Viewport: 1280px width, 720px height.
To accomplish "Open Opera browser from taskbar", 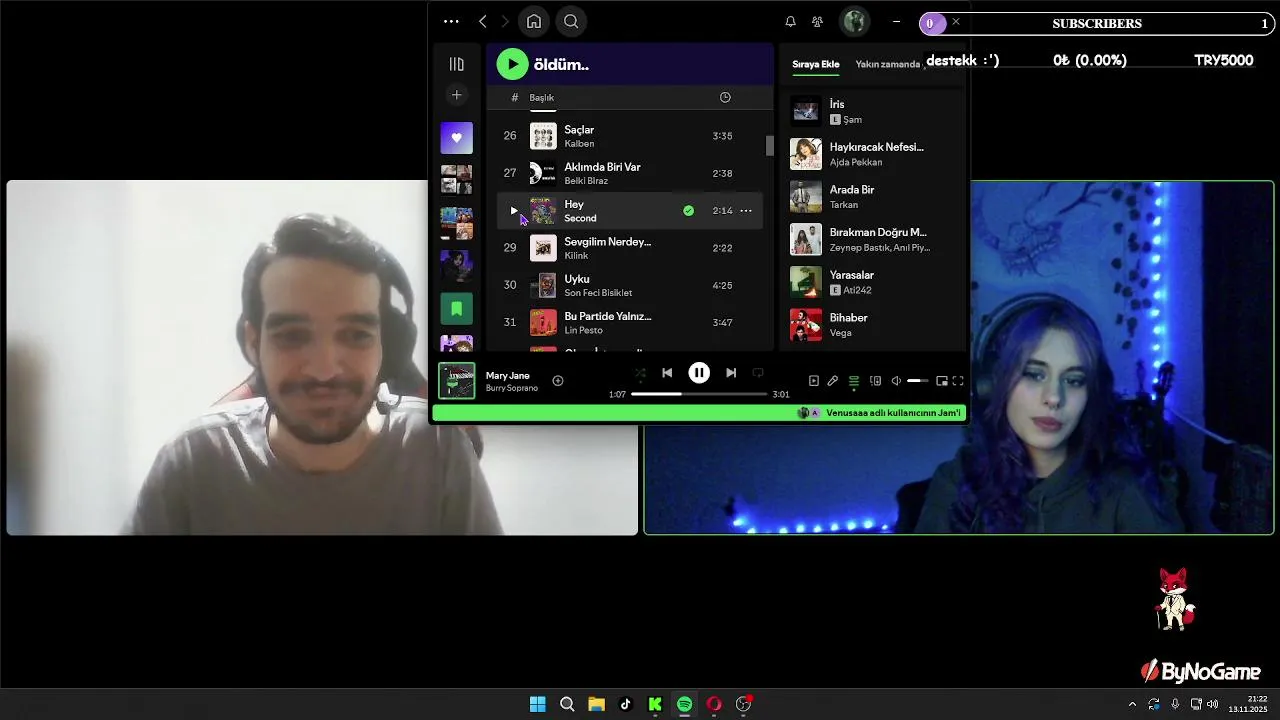I will [714, 704].
